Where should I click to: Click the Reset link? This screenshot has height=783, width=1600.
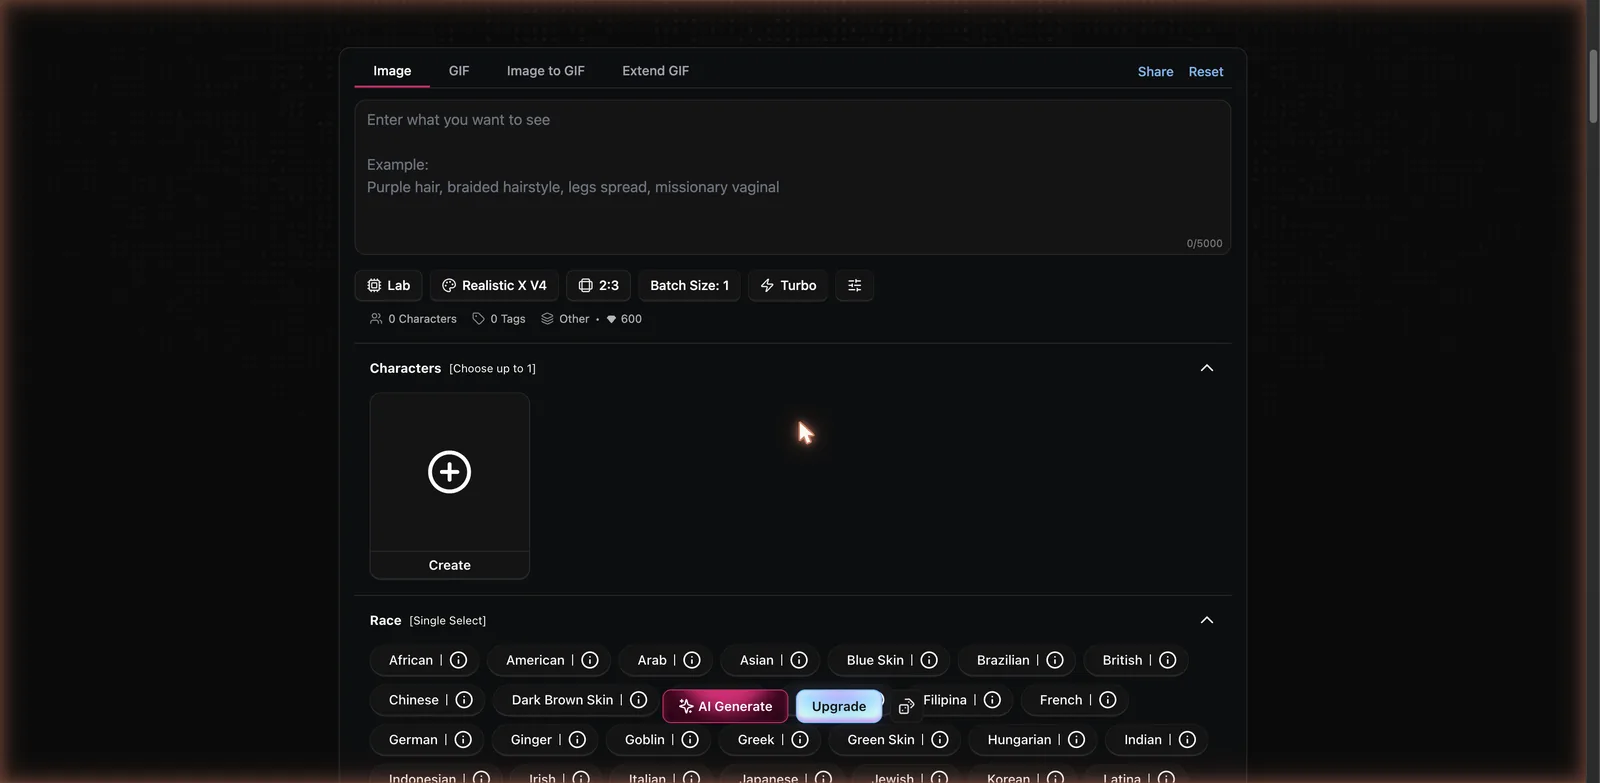click(1206, 72)
